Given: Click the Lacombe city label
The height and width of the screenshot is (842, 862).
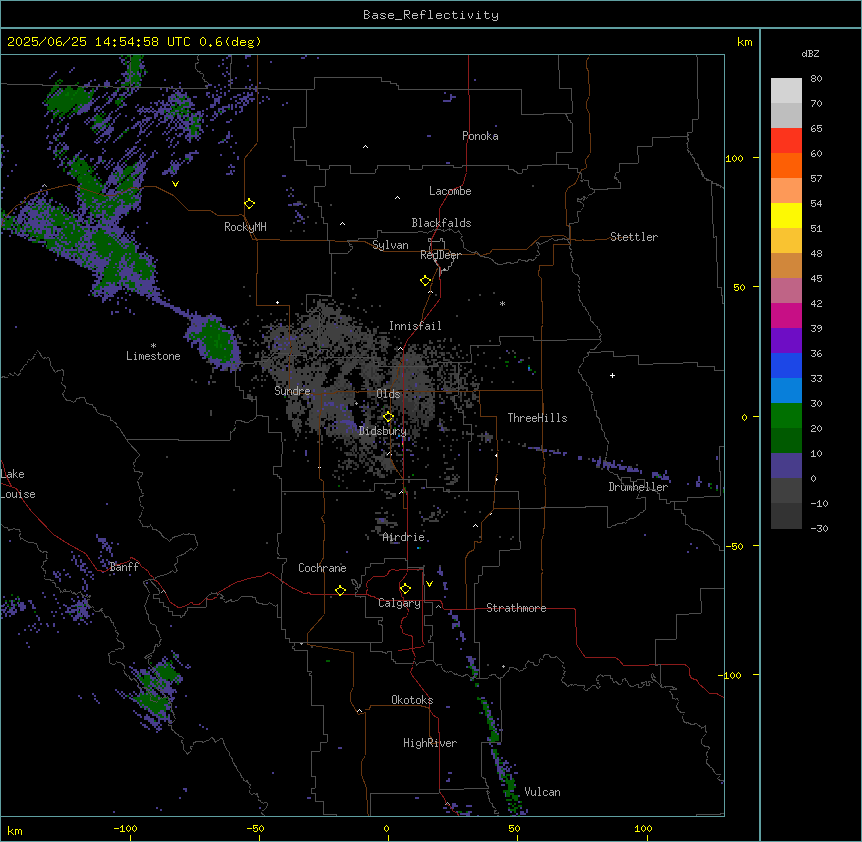Looking at the screenshot, I should 450,191.
